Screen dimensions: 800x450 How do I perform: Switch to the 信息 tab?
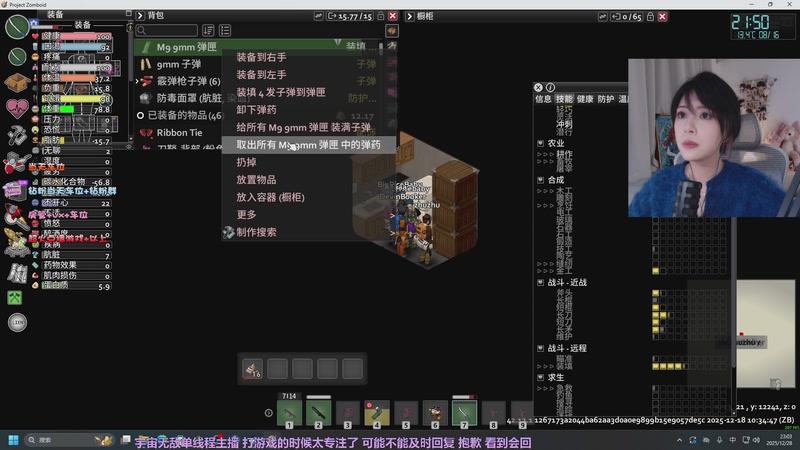[x=543, y=99]
